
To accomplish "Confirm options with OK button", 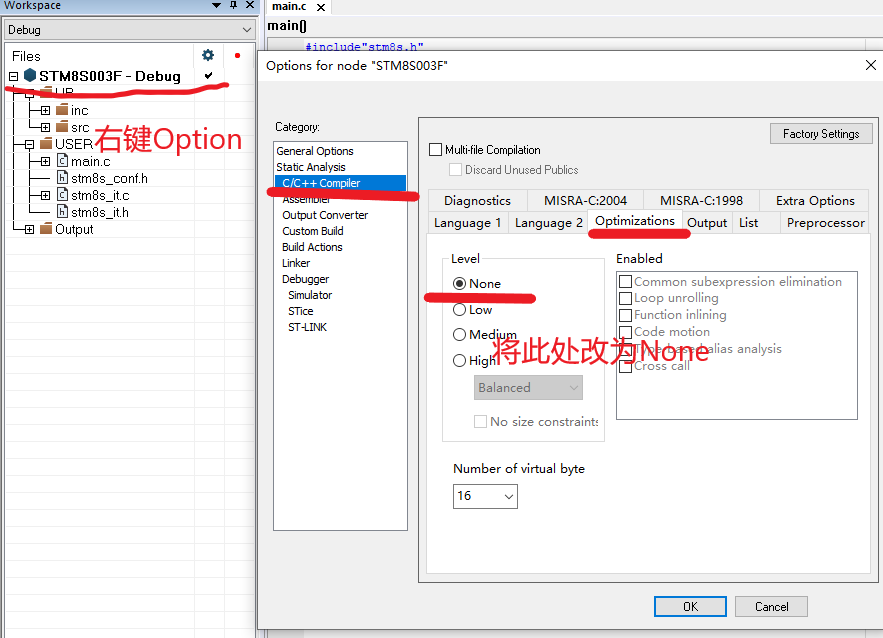I will (x=690, y=606).
